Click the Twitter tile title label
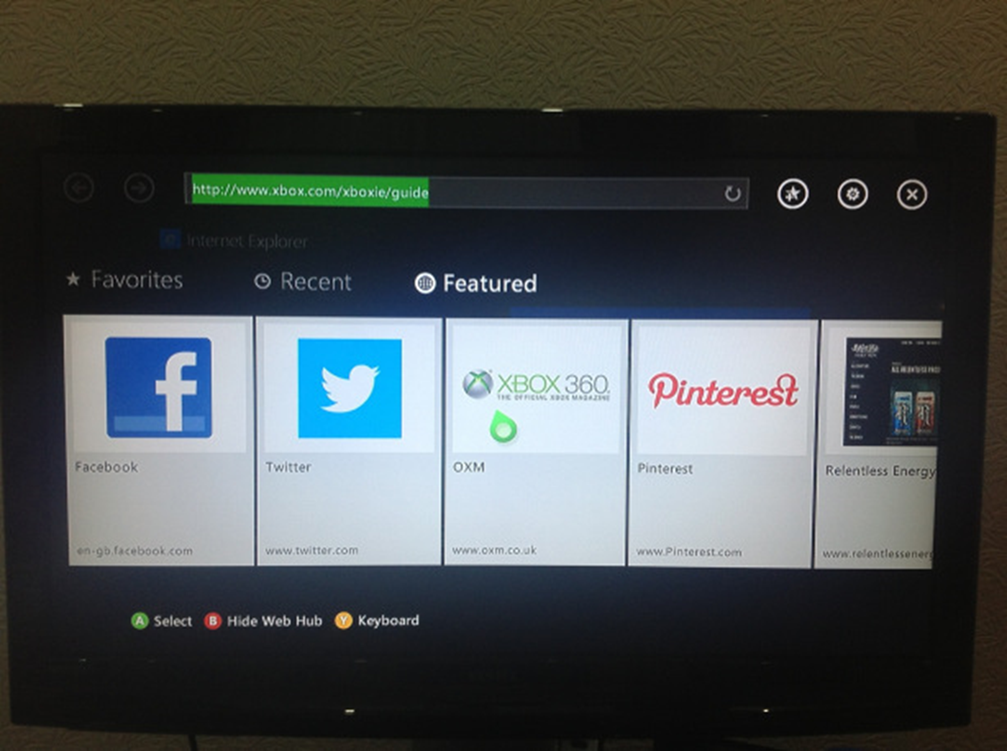 [x=288, y=467]
